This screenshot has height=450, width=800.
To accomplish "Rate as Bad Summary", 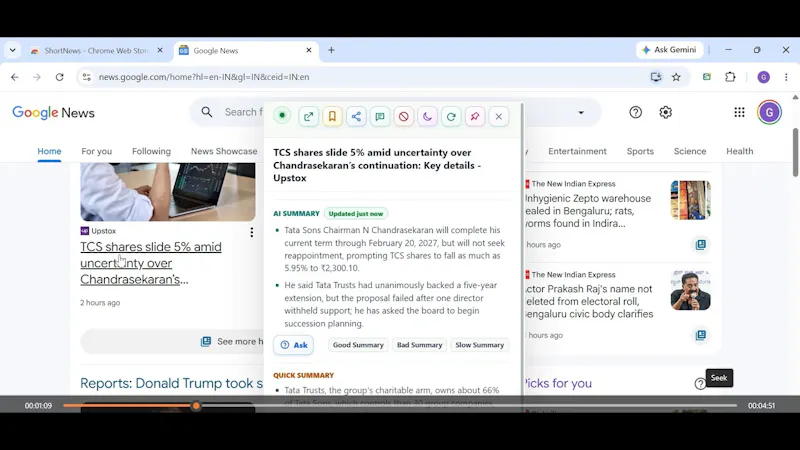I will (419, 345).
